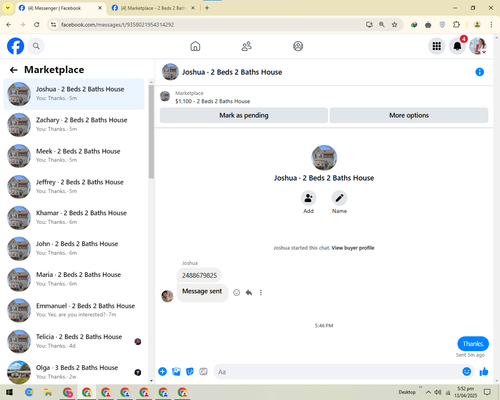500x400 pixels.
Task: Open browser zoom magnifier icon
Action: (x=382, y=24)
